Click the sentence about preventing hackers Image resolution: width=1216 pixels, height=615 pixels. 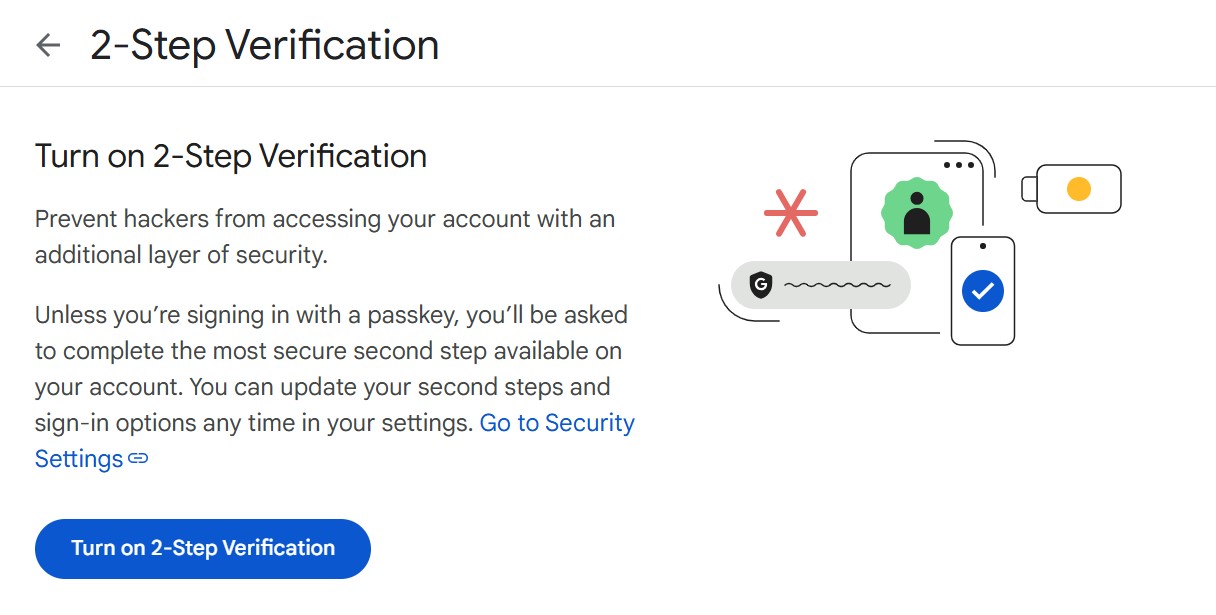[x=325, y=236]
